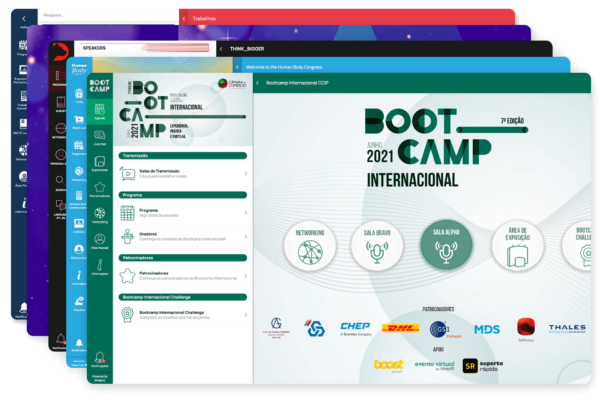This screenshot has width=600, height=400.
Task: Open the DHL sponsor logo
Action: (x=399, y=327)
